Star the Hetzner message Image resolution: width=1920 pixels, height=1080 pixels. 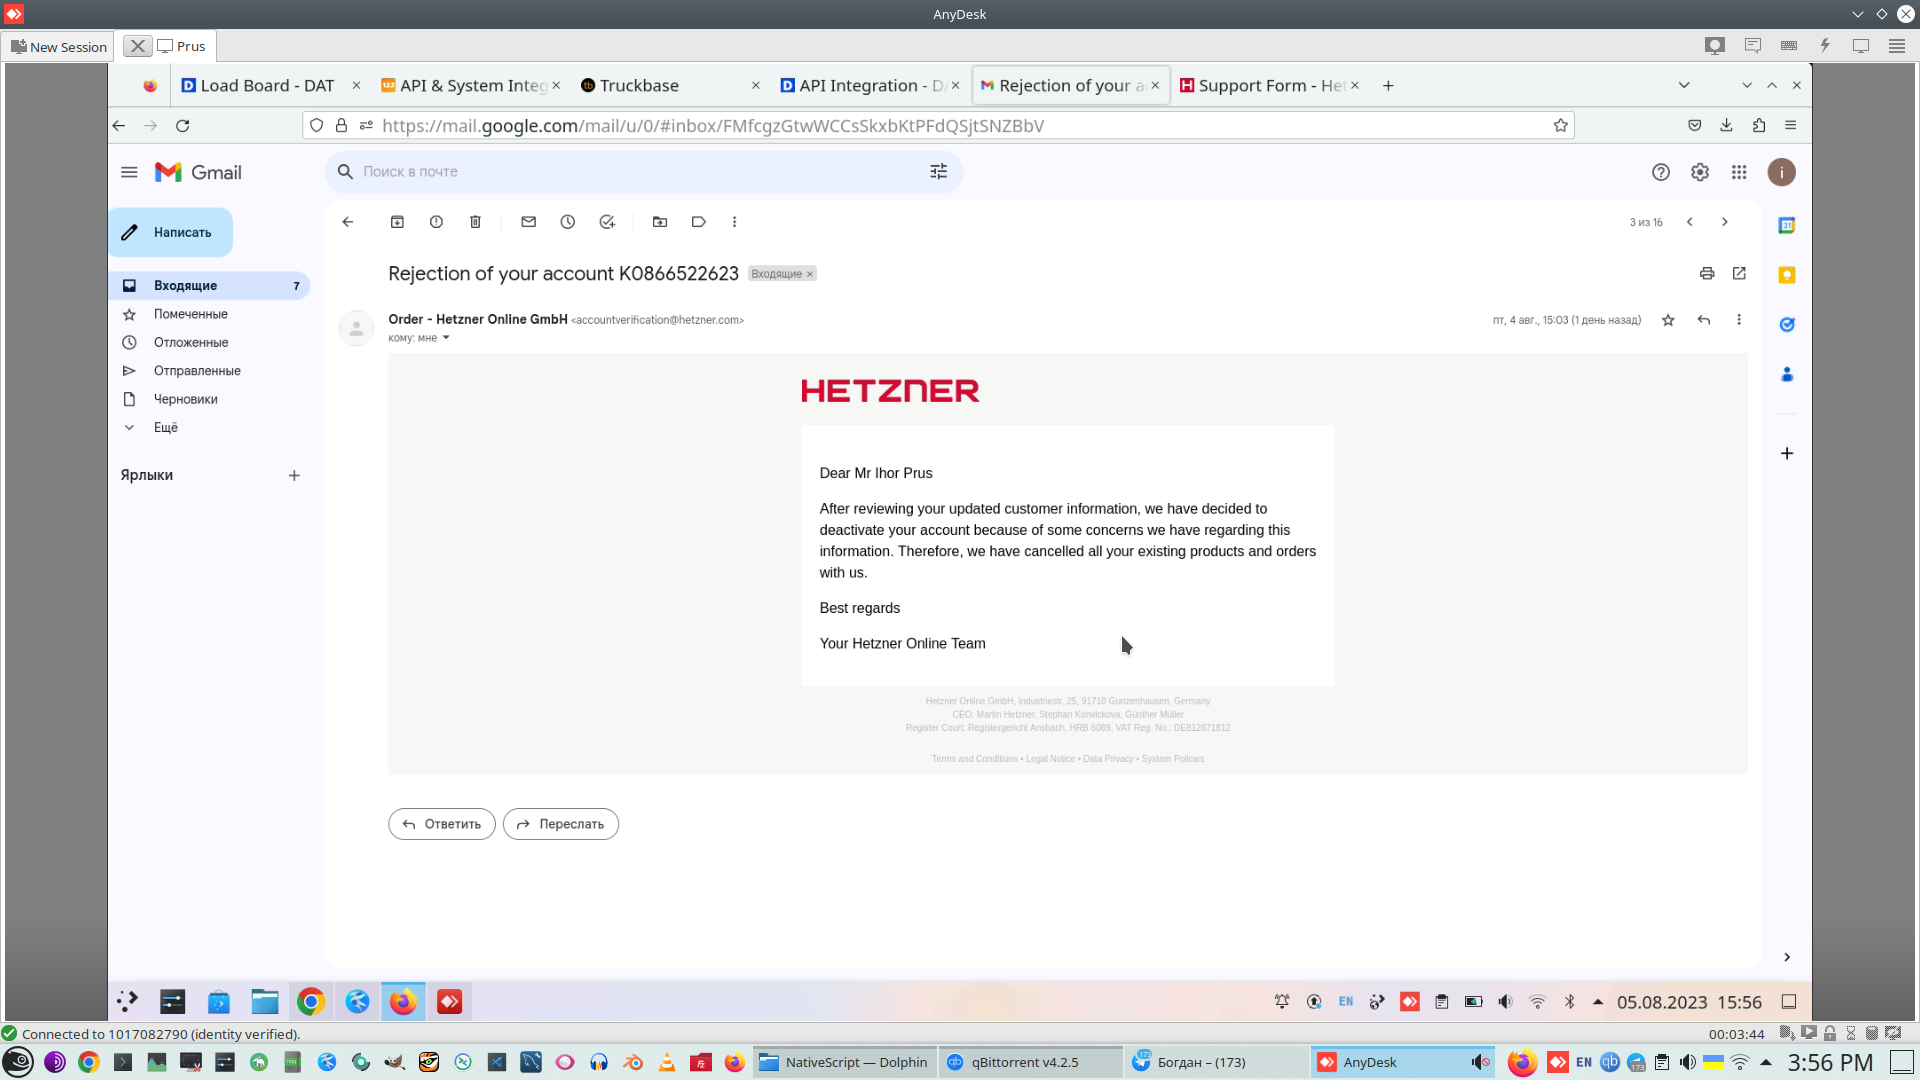coord(1668,320)
